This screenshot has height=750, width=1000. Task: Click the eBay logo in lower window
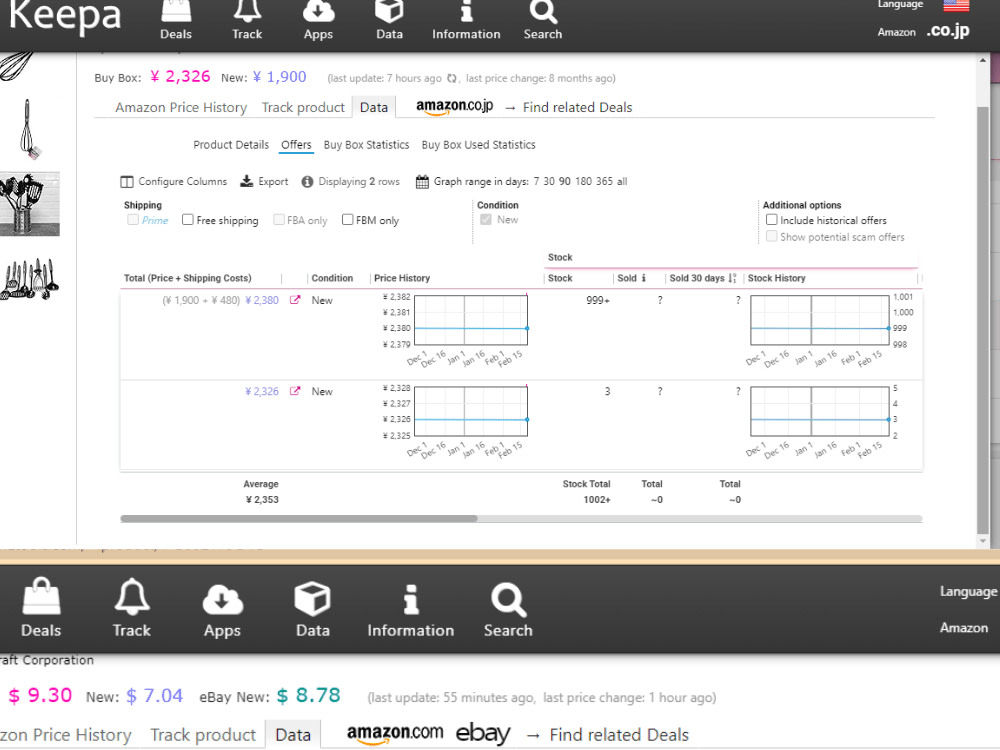coord(483,734)
